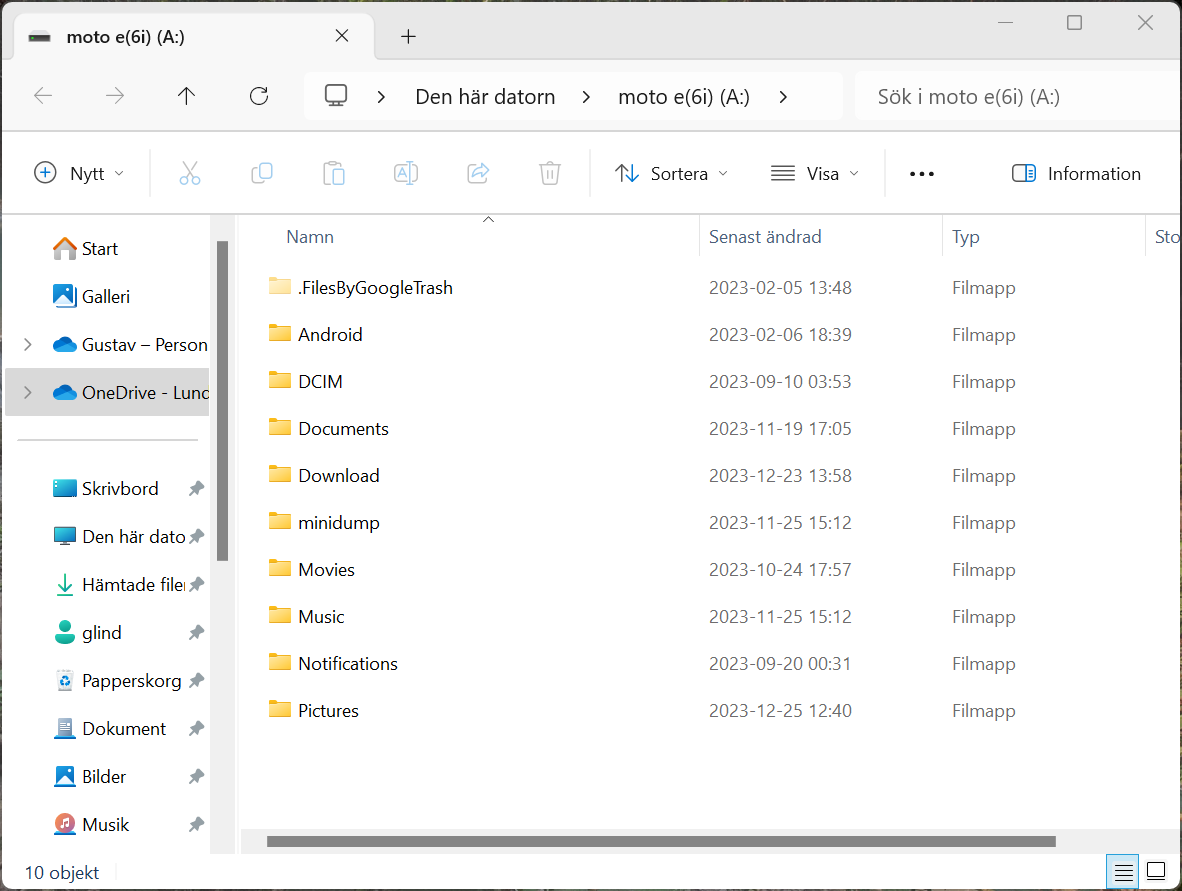Expand chevron after the computer icon
Image resolution: width=1182 pixels, height=891 pixels.
381,96
